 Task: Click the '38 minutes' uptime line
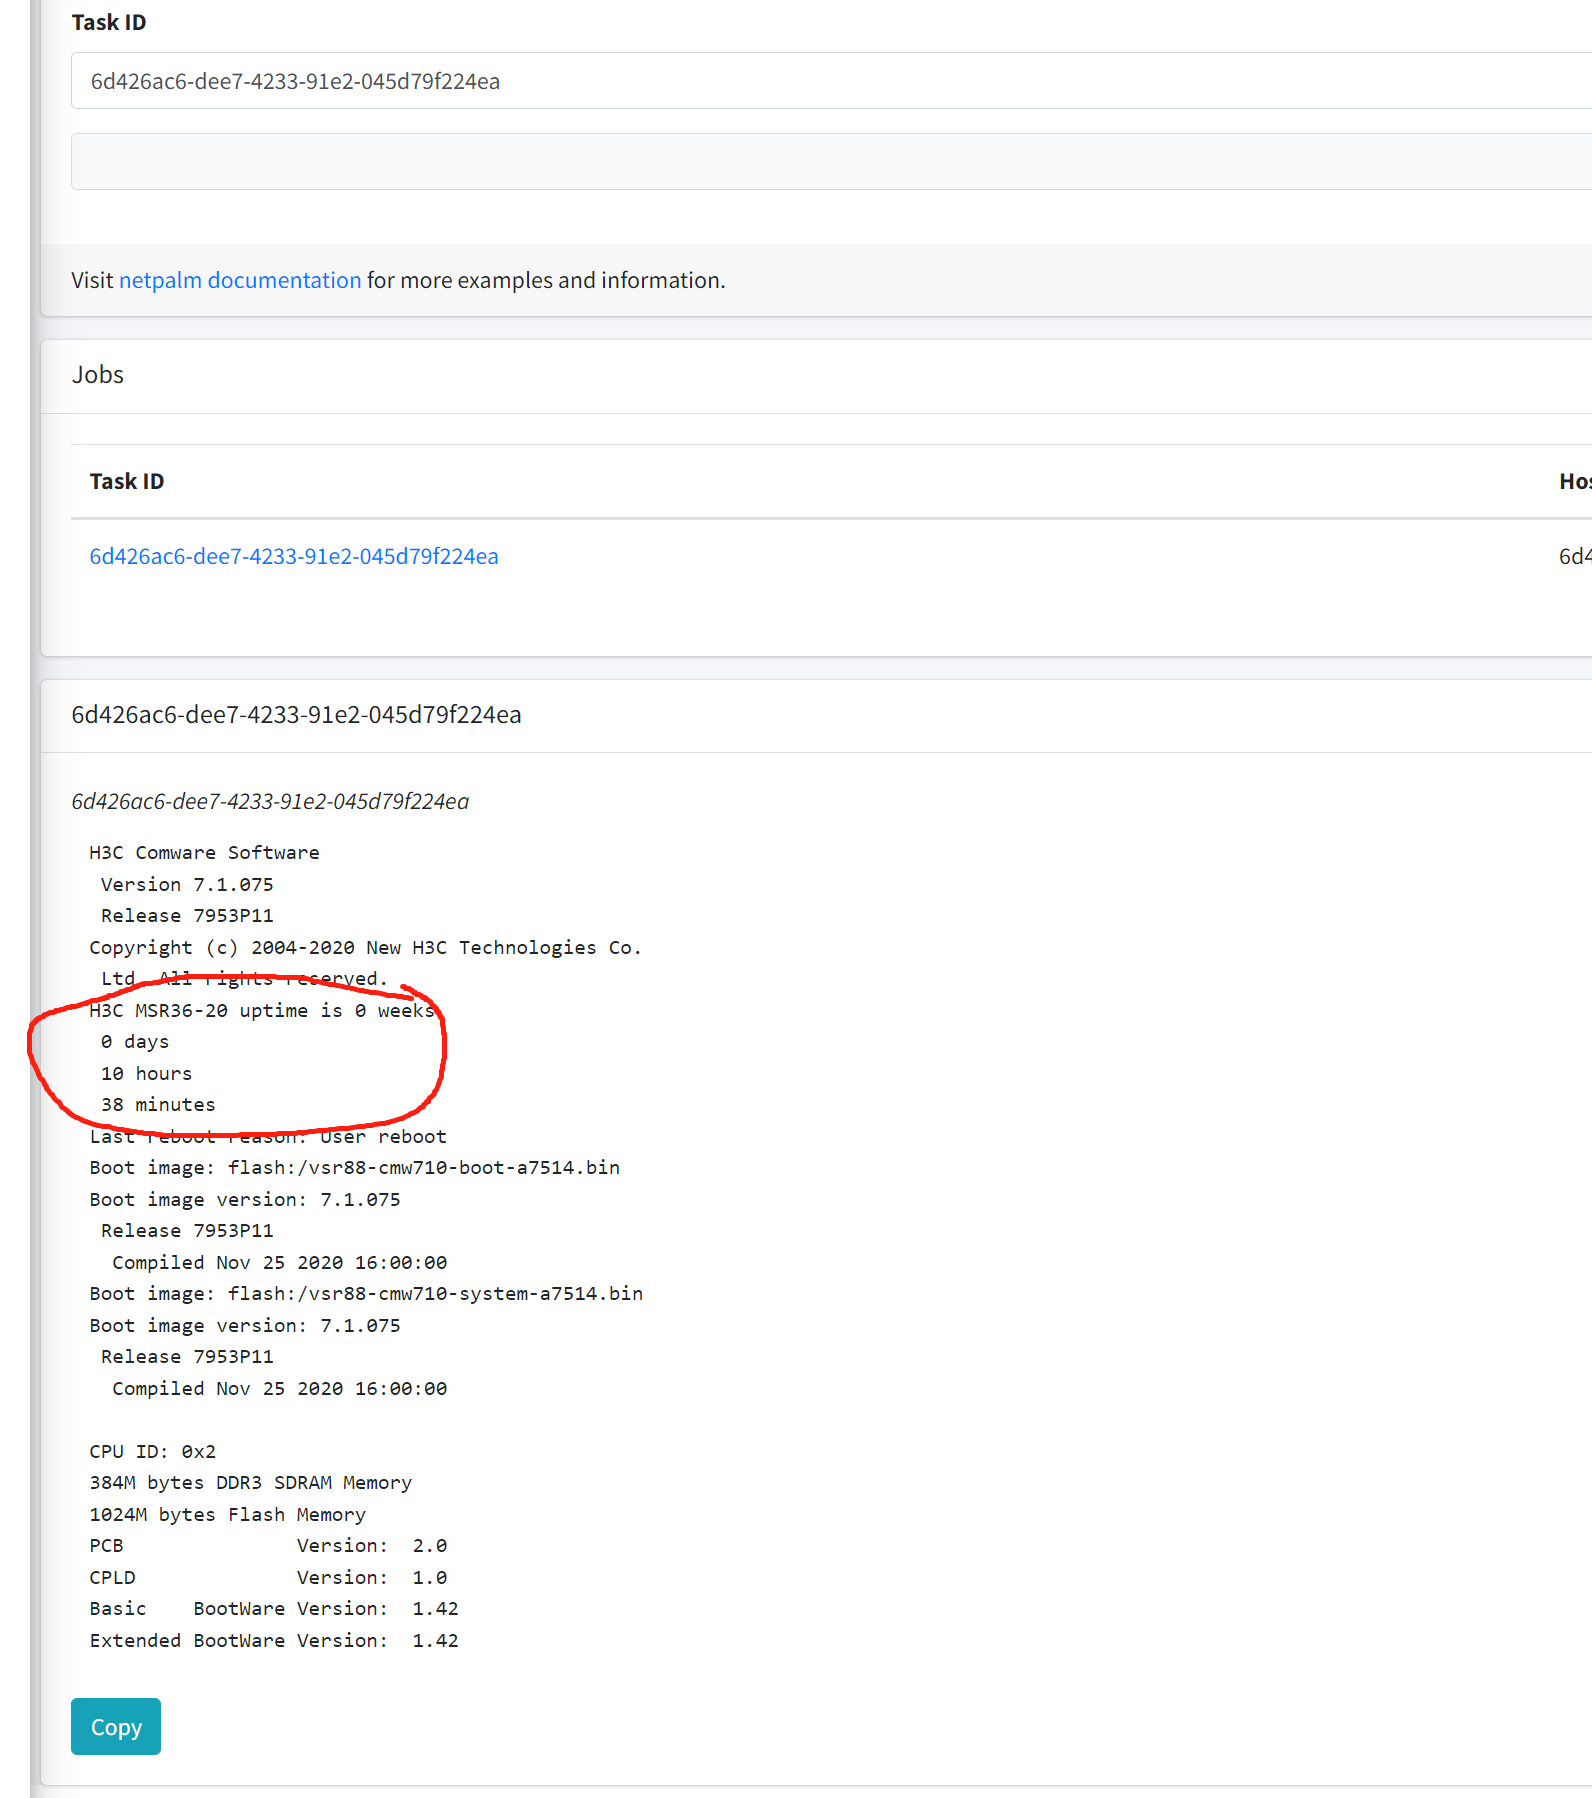(158, 1104)
